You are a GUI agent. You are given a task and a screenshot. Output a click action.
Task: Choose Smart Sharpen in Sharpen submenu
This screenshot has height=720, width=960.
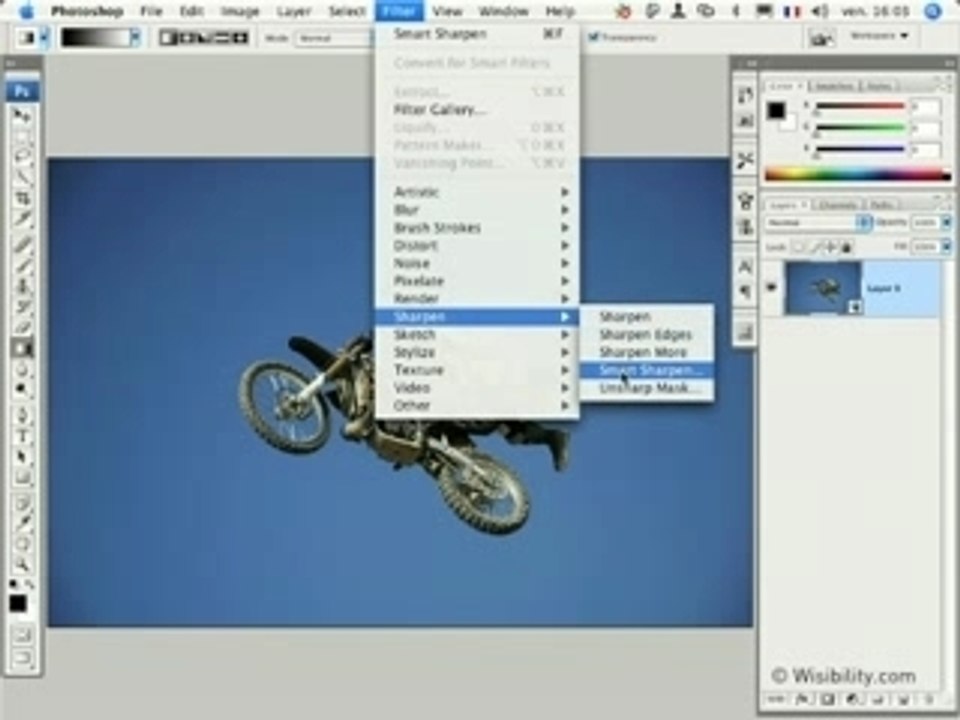point(647,370)
